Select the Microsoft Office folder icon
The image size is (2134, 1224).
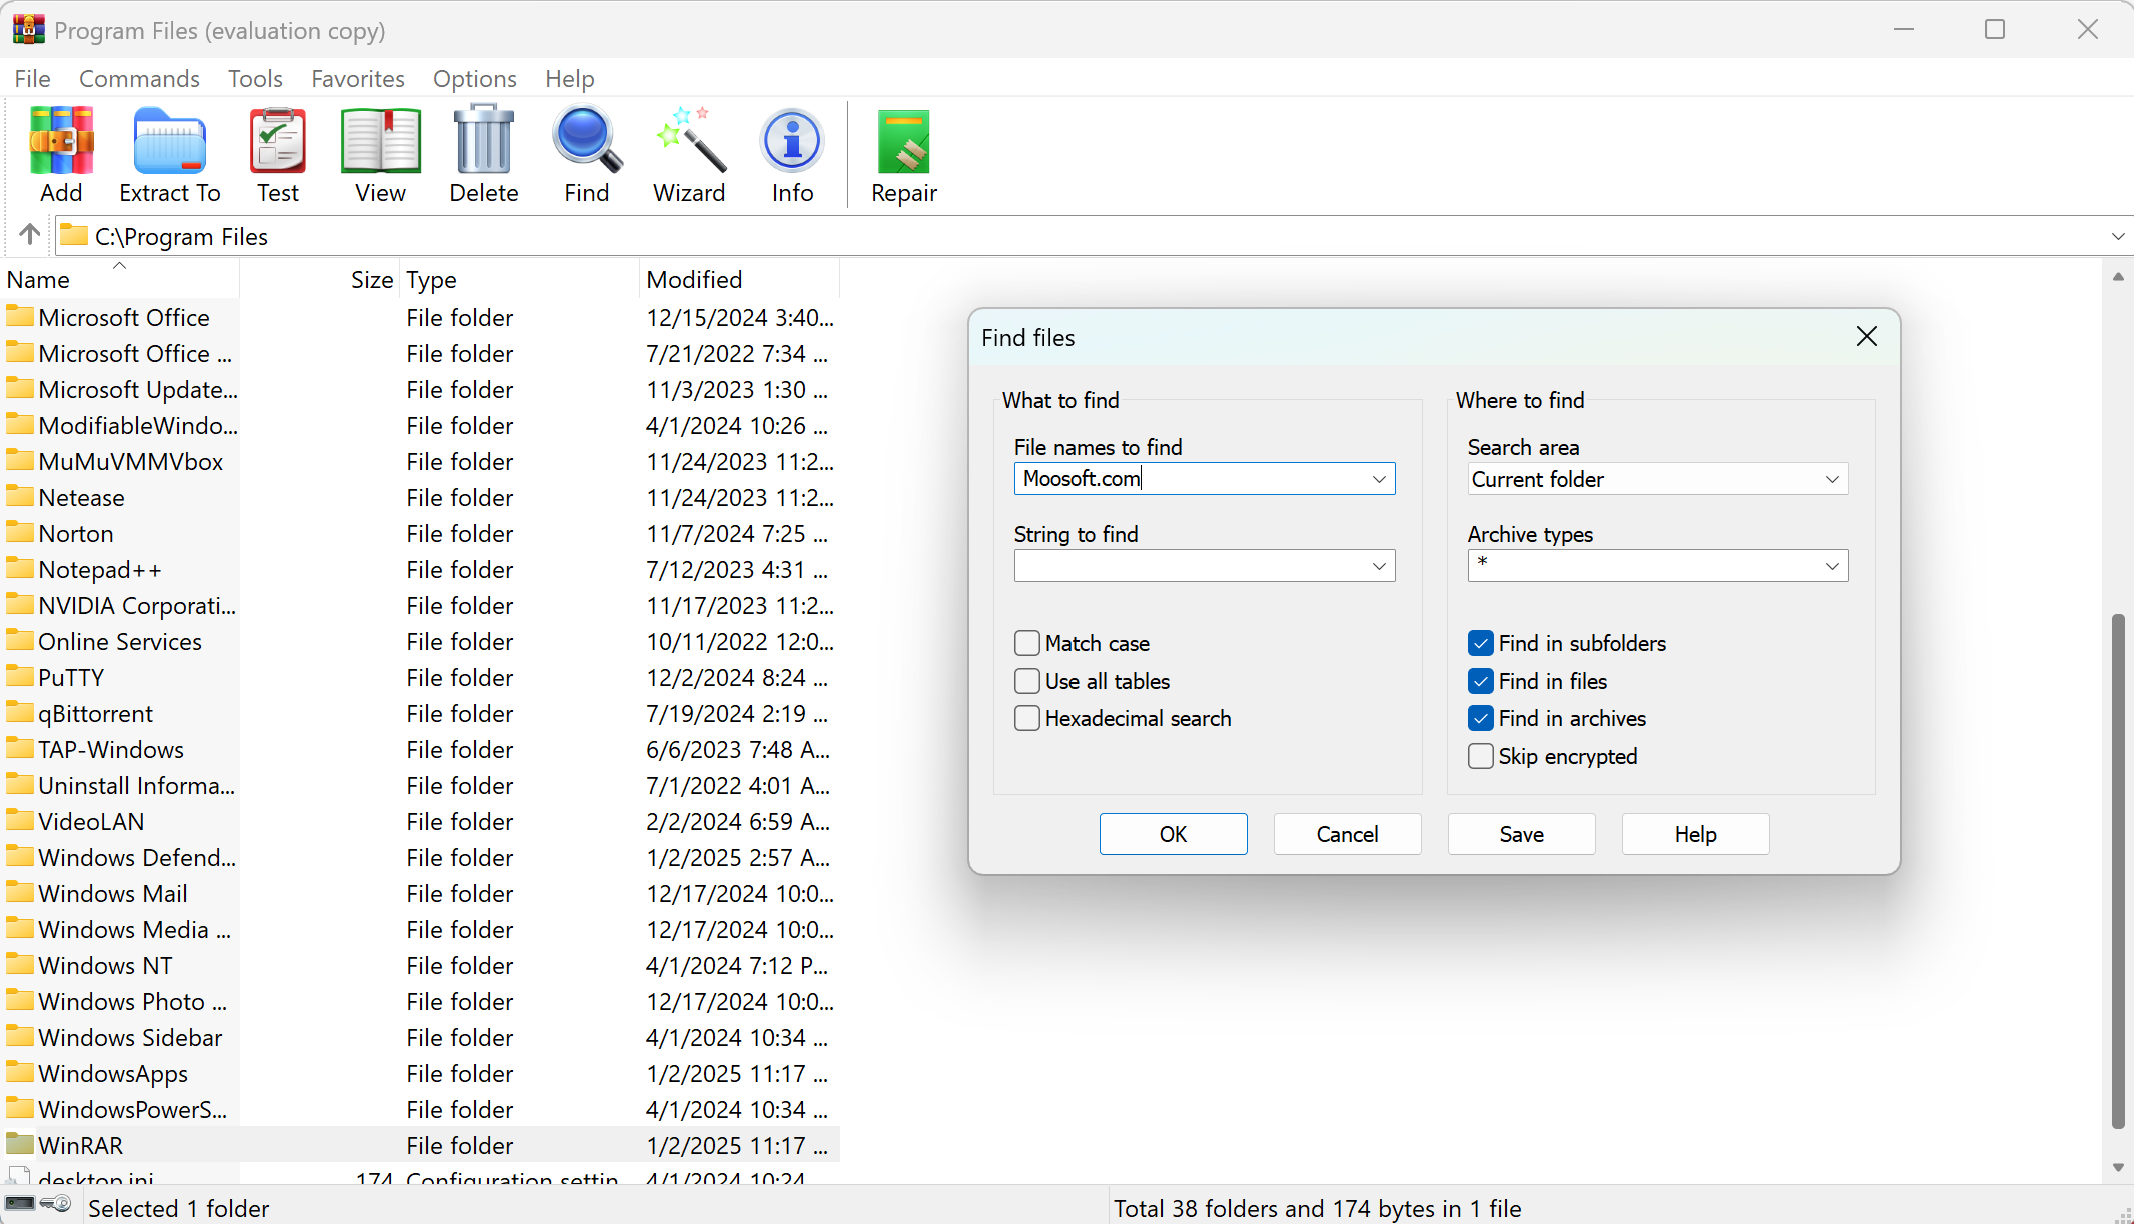pyautogui.click(x=20, y=316)
